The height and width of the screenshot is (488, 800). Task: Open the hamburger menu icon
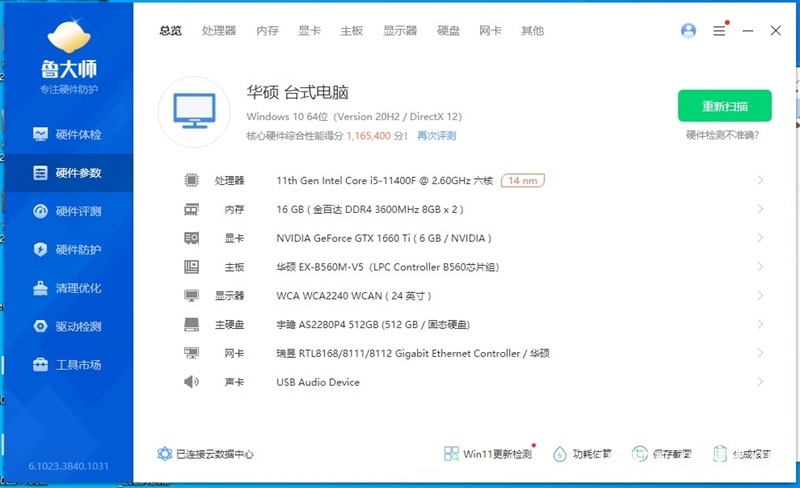pos(719,31)
